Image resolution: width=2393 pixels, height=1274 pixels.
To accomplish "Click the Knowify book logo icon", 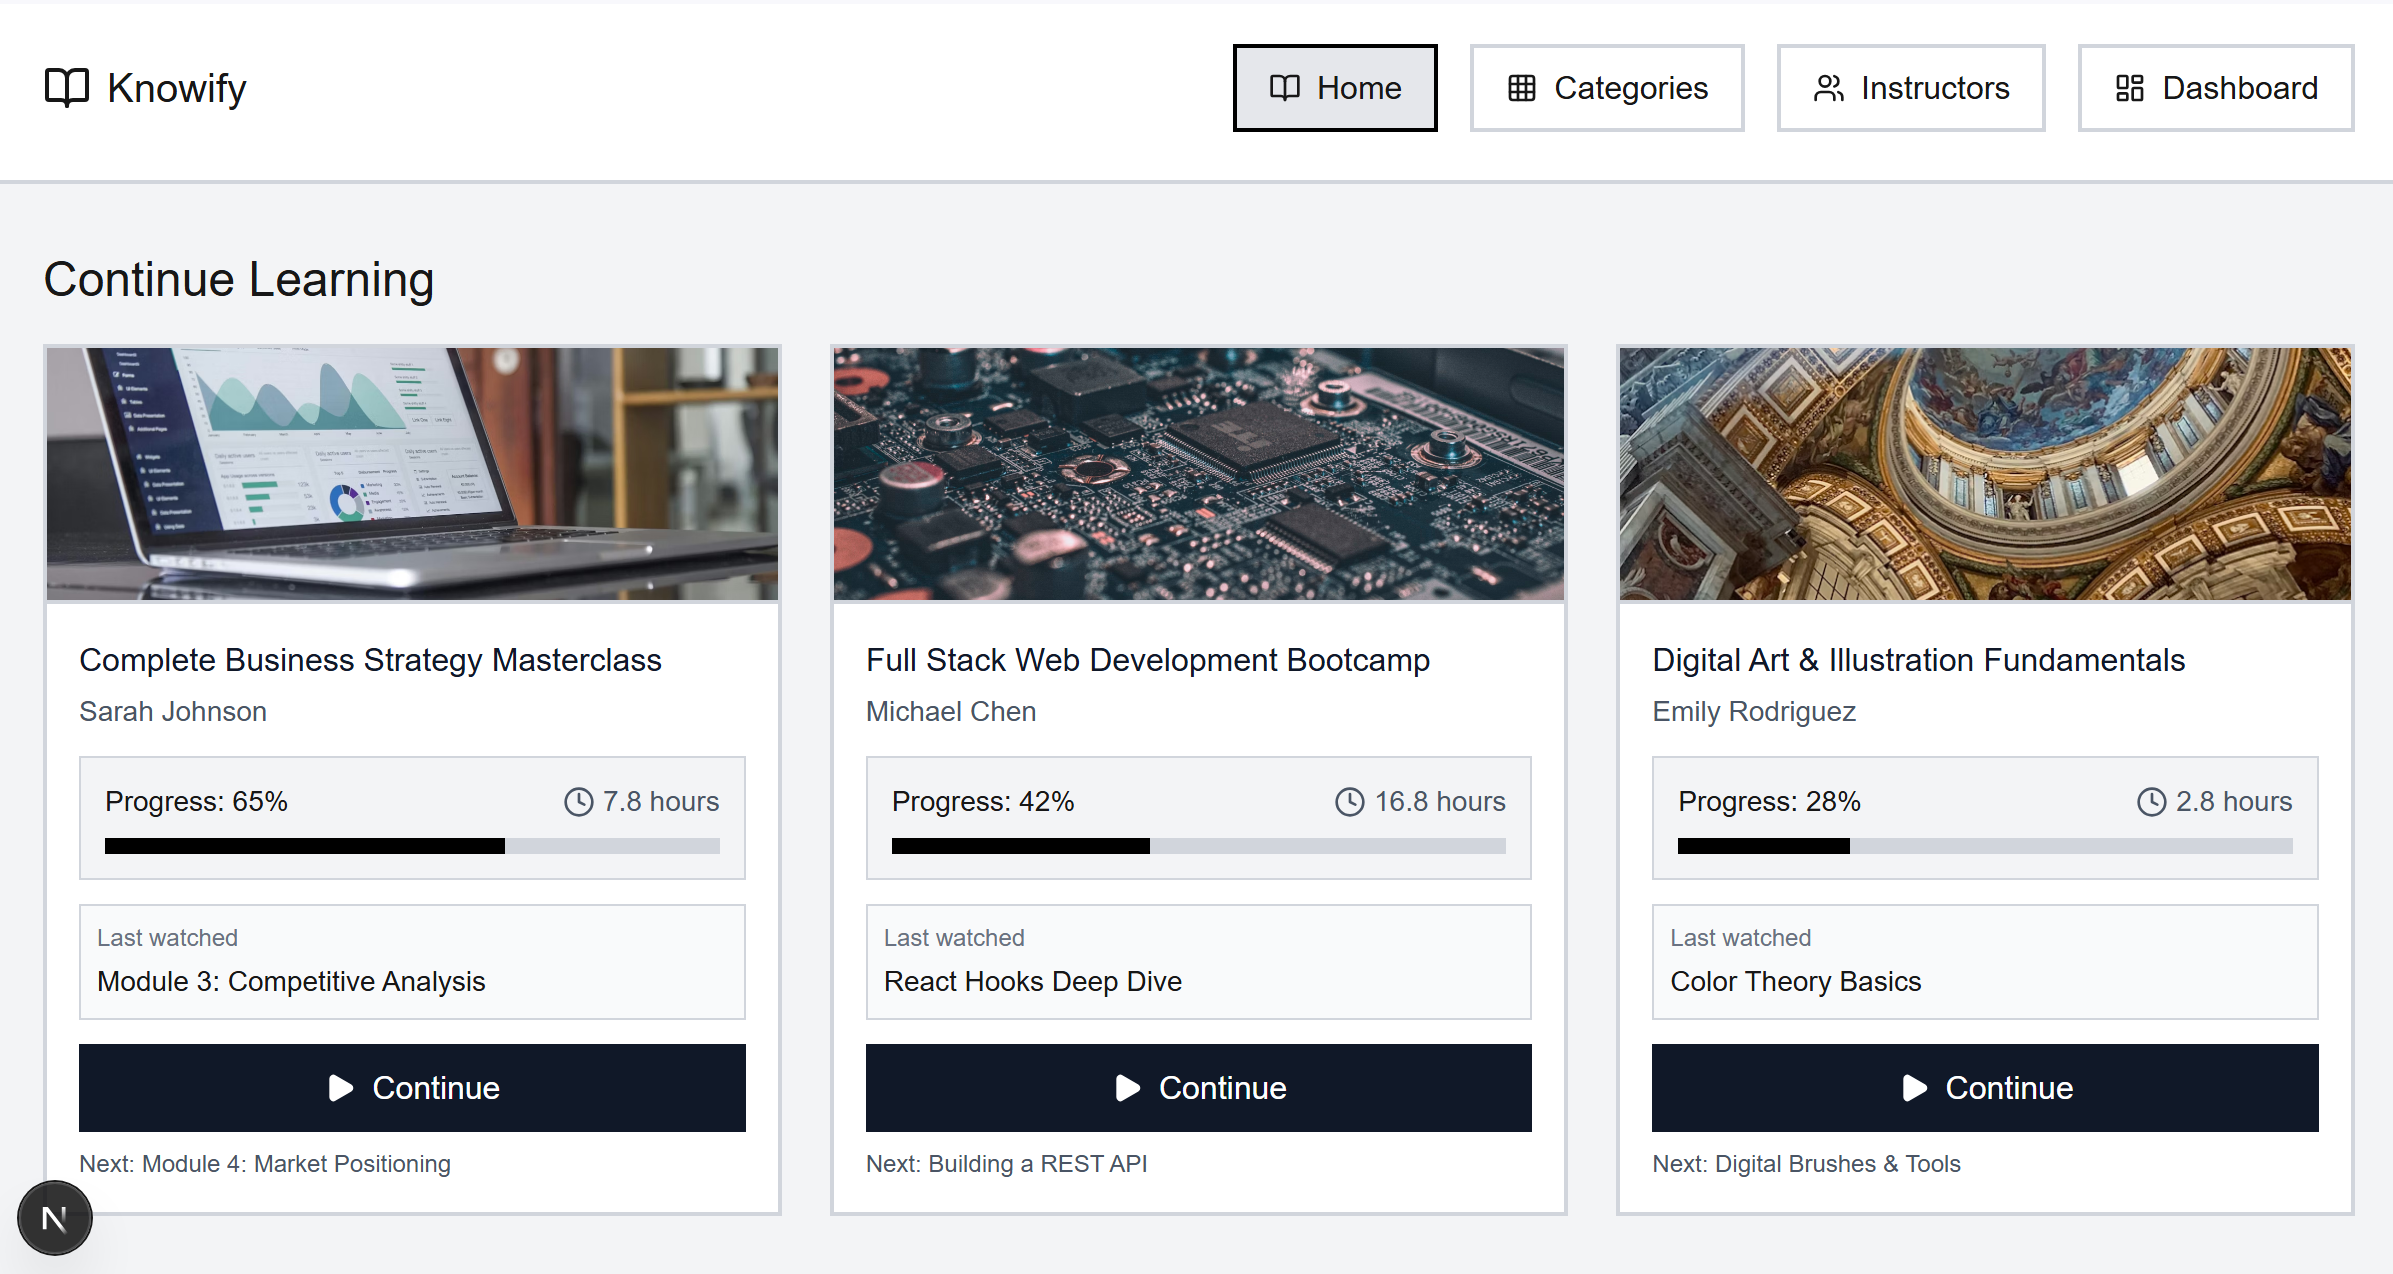I will pos(67,88).
